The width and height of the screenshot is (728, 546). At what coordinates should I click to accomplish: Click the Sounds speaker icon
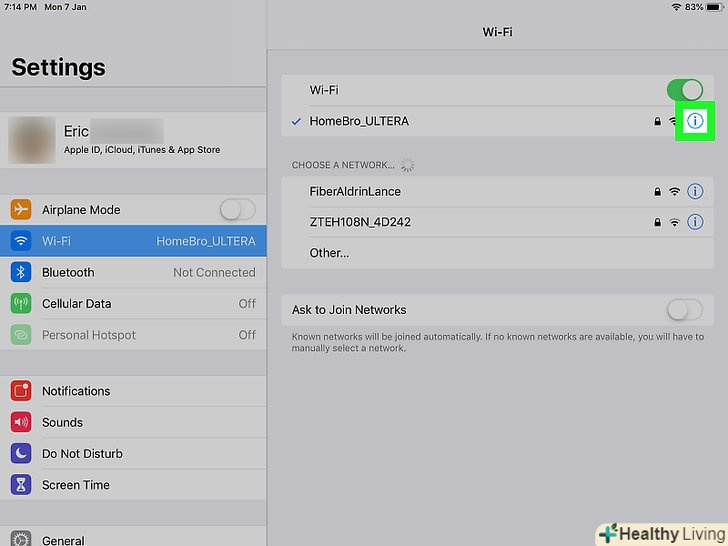click(x=21, y=422)
